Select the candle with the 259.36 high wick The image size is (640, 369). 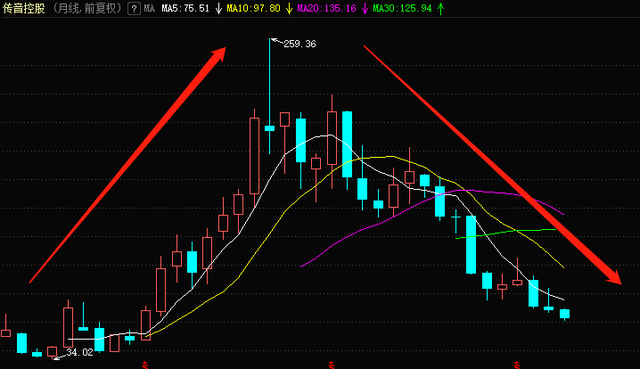pos(269,128)
